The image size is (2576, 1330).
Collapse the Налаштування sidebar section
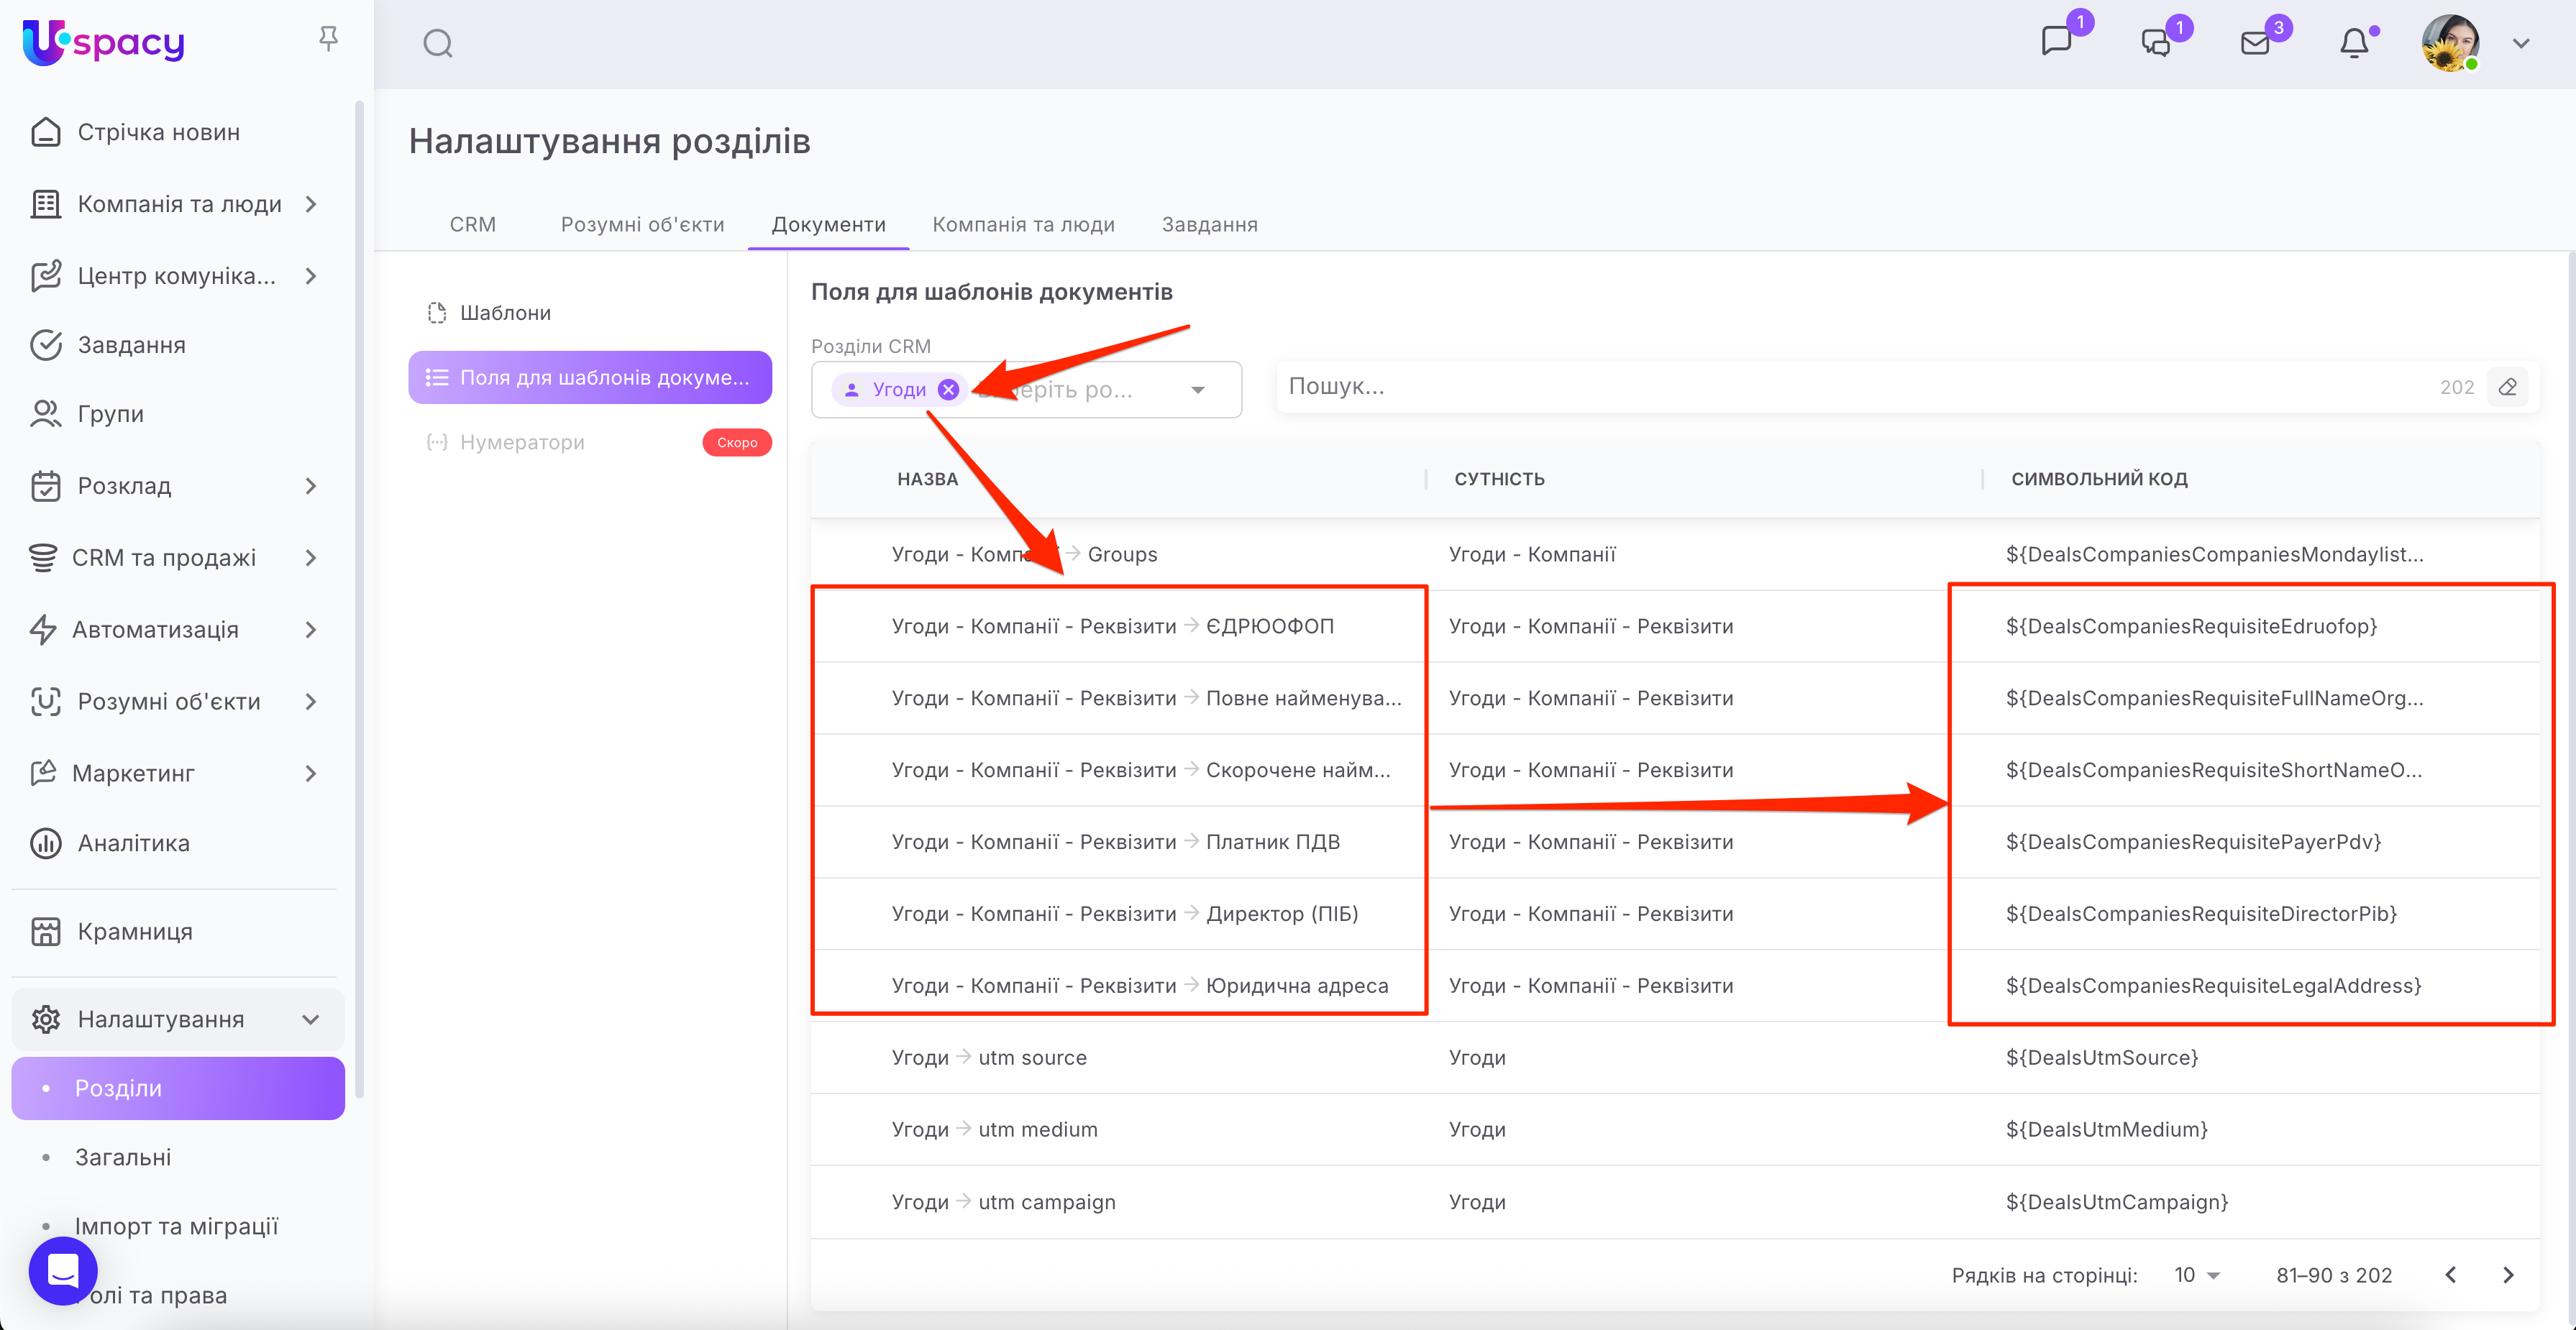pos(310,1019)
